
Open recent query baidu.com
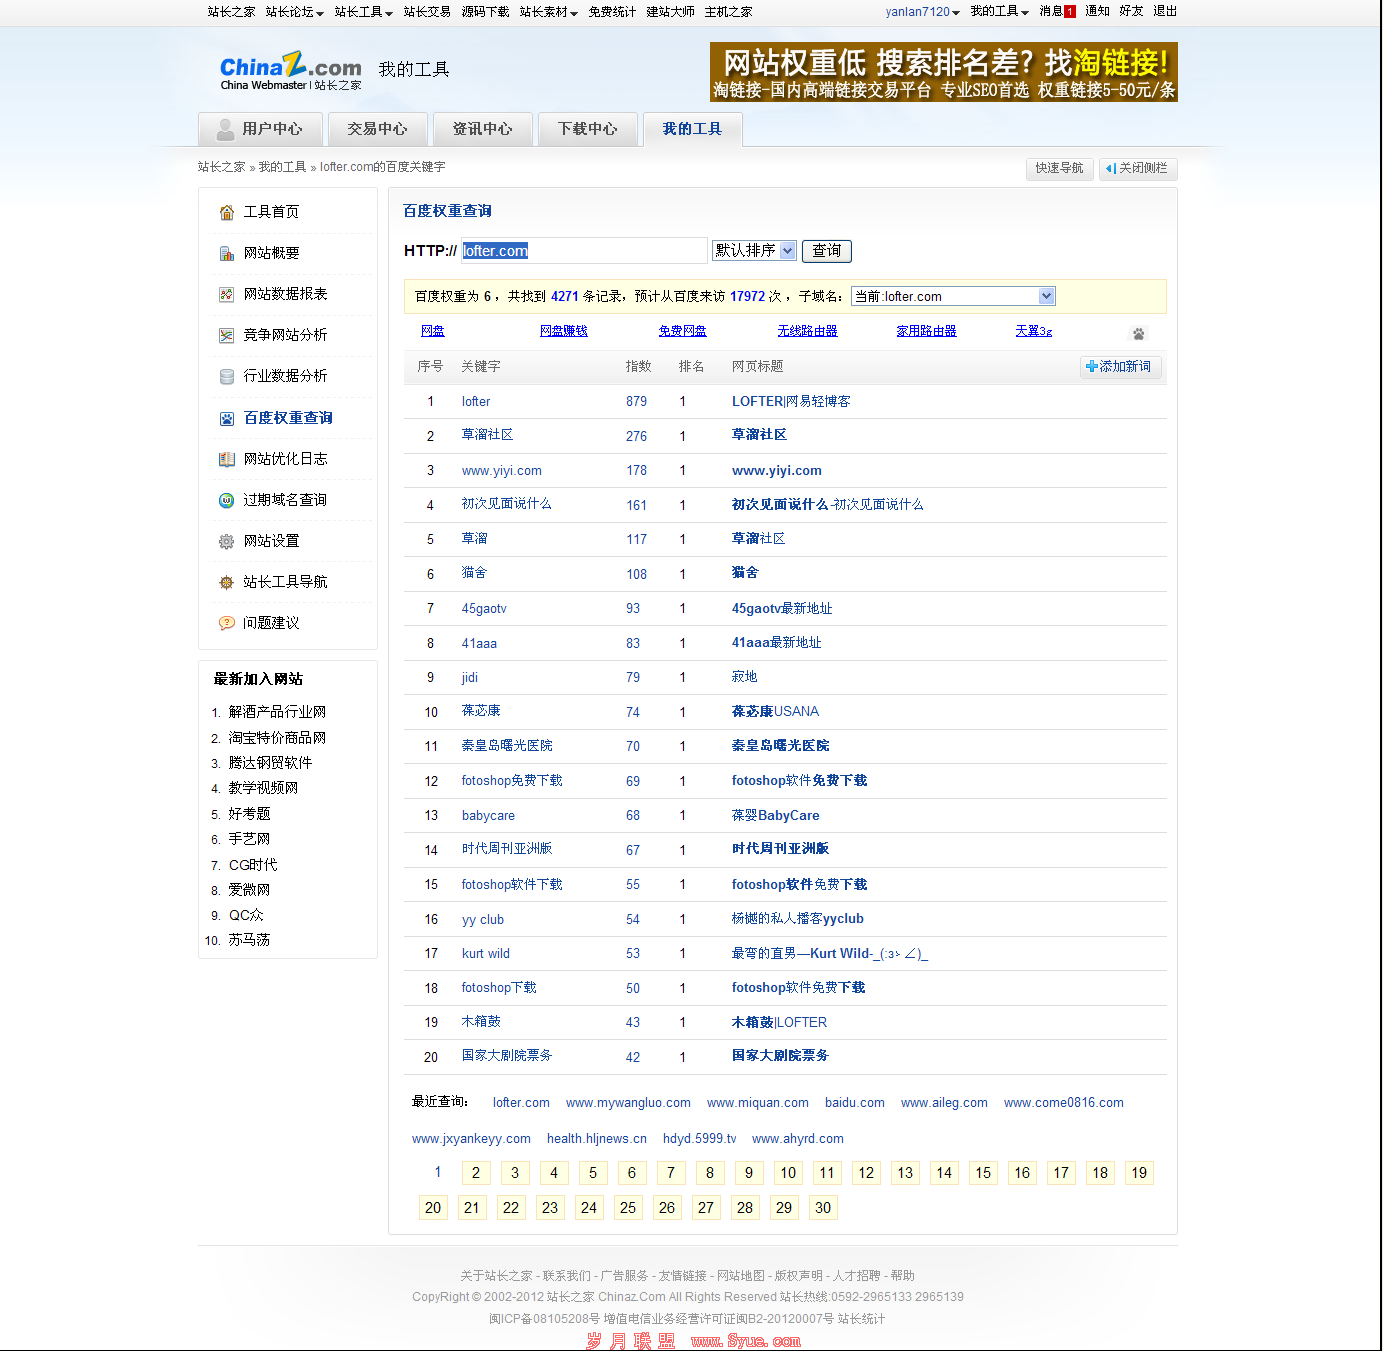point(855,1103)
